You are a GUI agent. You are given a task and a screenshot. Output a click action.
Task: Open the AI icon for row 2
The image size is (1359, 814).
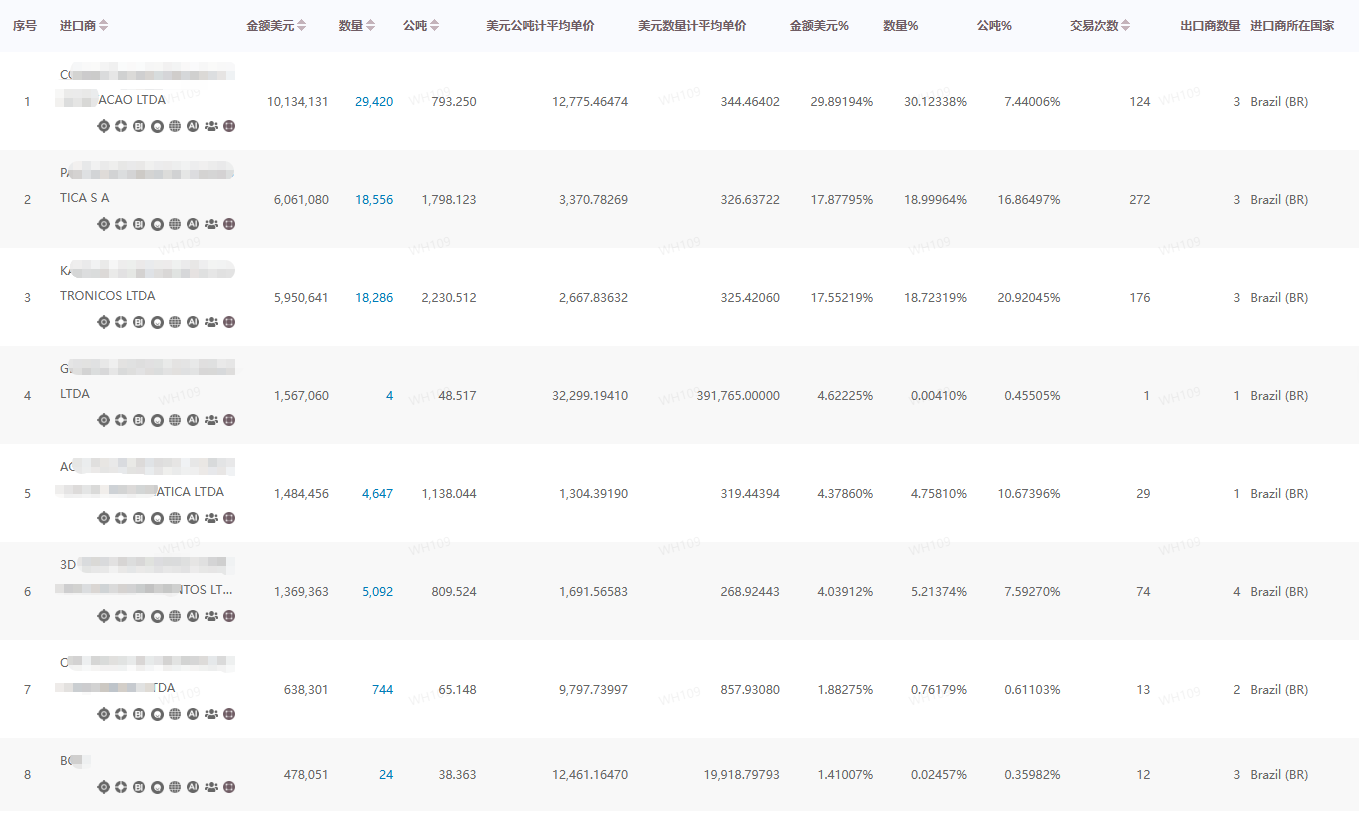(x=193, y=224)
